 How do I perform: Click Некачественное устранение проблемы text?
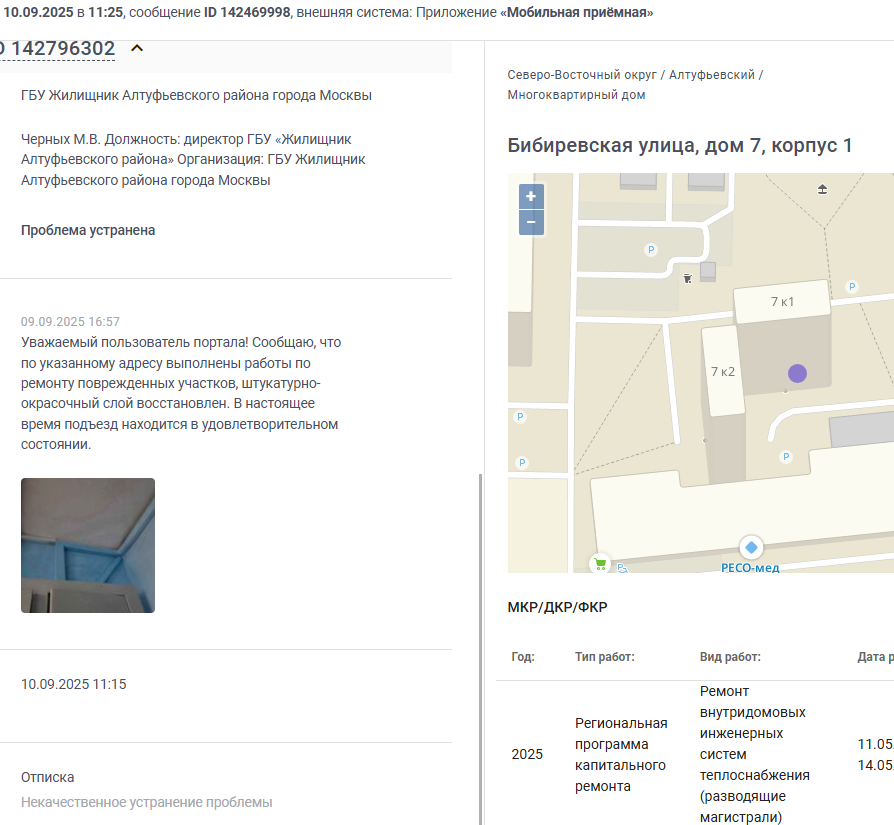pos(147,802)
